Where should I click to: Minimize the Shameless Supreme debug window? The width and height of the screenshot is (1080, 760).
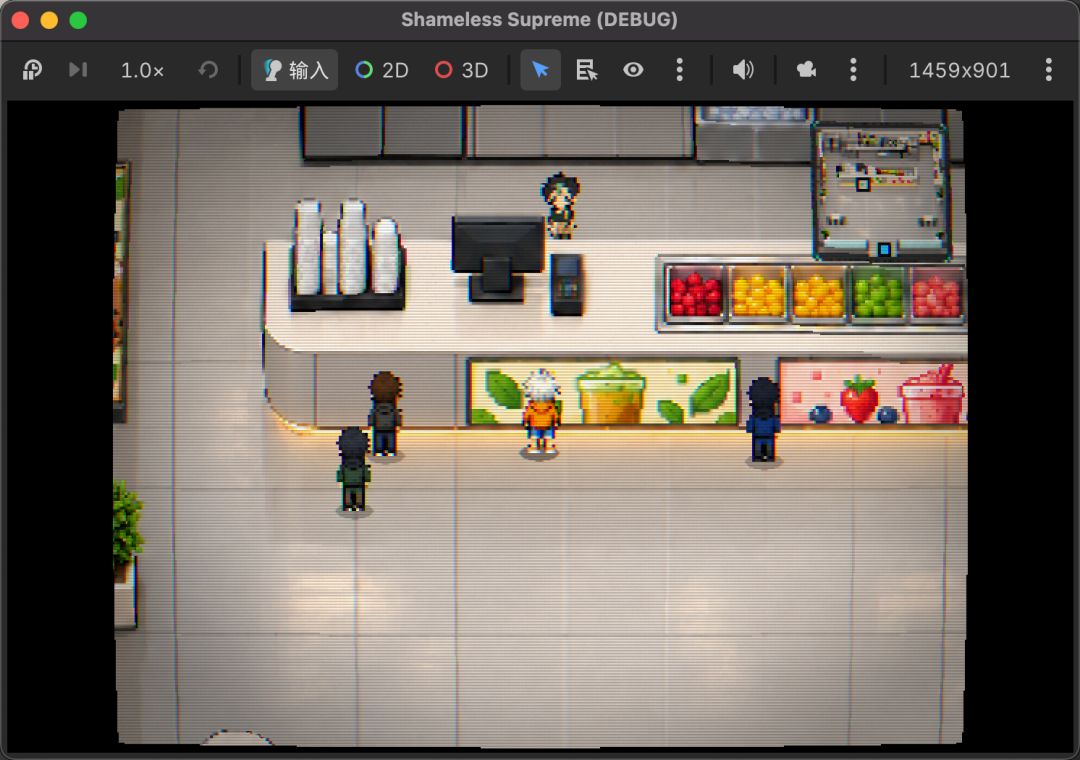(50, 20)
